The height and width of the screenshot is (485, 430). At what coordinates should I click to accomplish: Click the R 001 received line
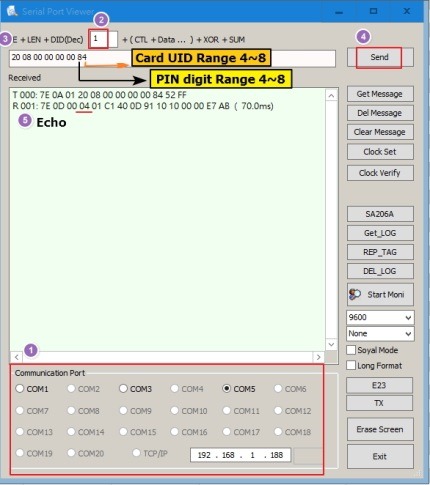pos(143,106)
